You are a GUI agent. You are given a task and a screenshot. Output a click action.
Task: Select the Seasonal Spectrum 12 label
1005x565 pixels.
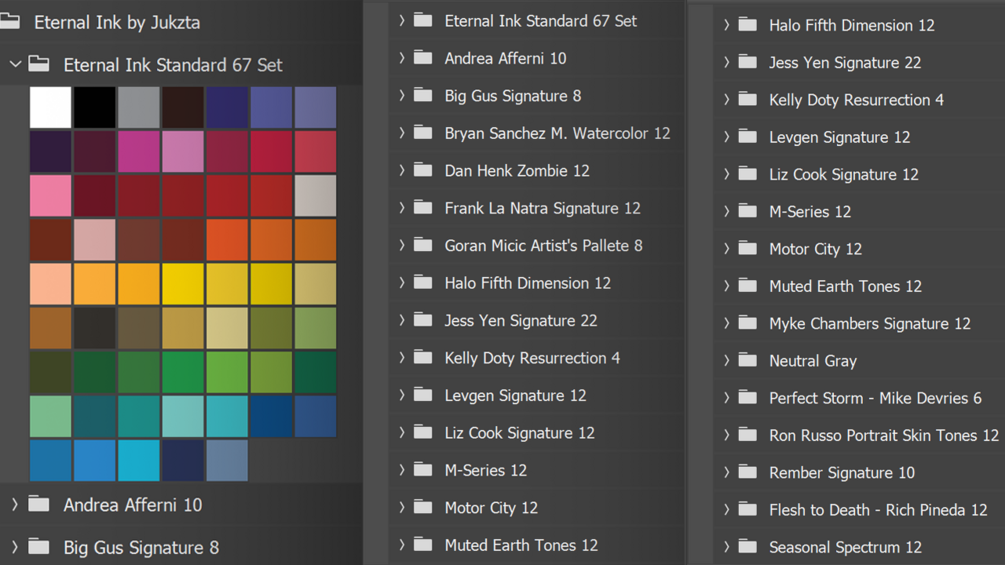click(845, 546)
